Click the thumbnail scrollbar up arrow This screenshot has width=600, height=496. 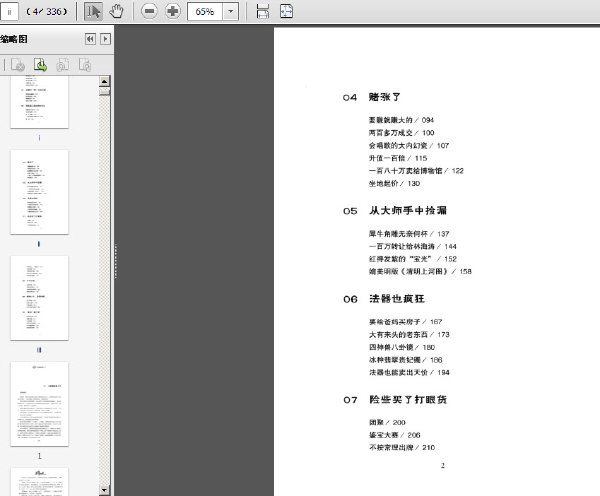point(104,81)
